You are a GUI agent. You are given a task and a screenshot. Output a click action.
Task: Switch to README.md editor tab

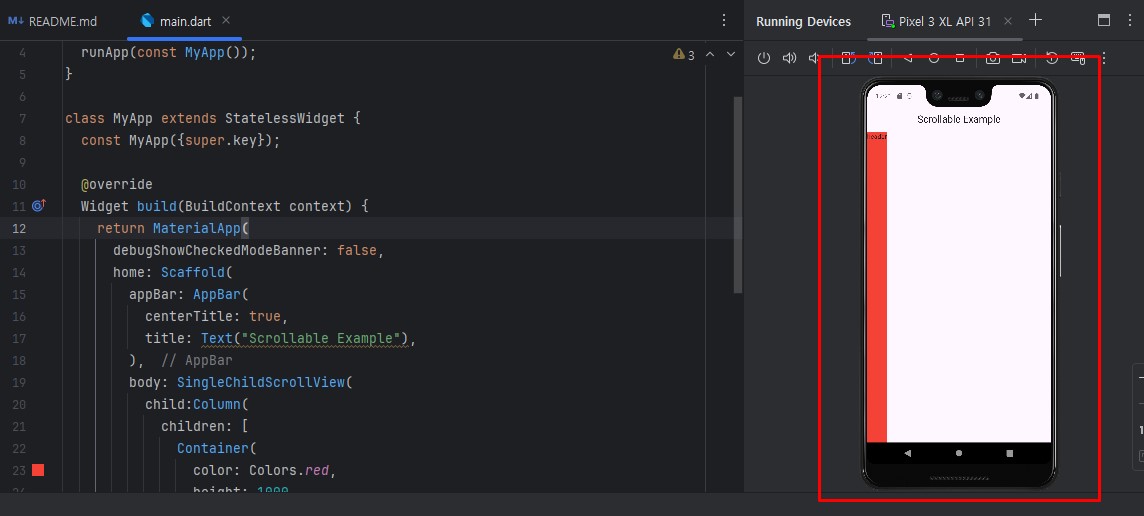click(53, 21)
